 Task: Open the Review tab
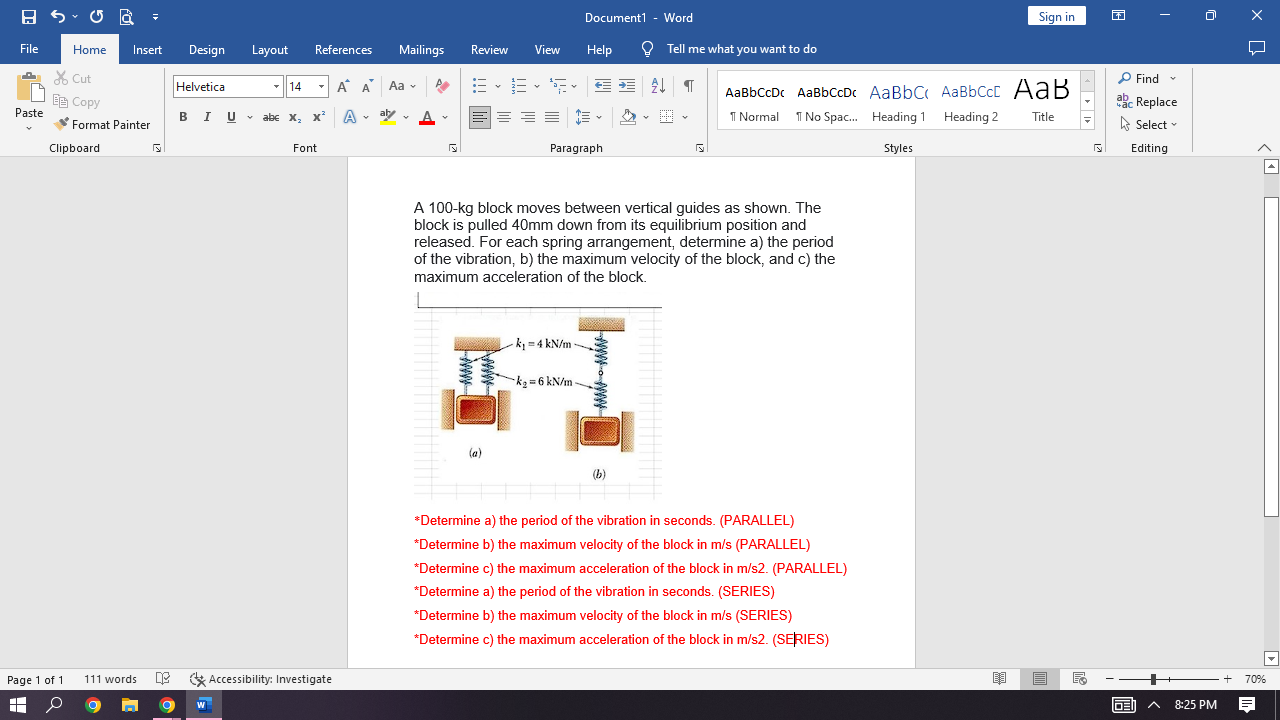coord(489,49)
